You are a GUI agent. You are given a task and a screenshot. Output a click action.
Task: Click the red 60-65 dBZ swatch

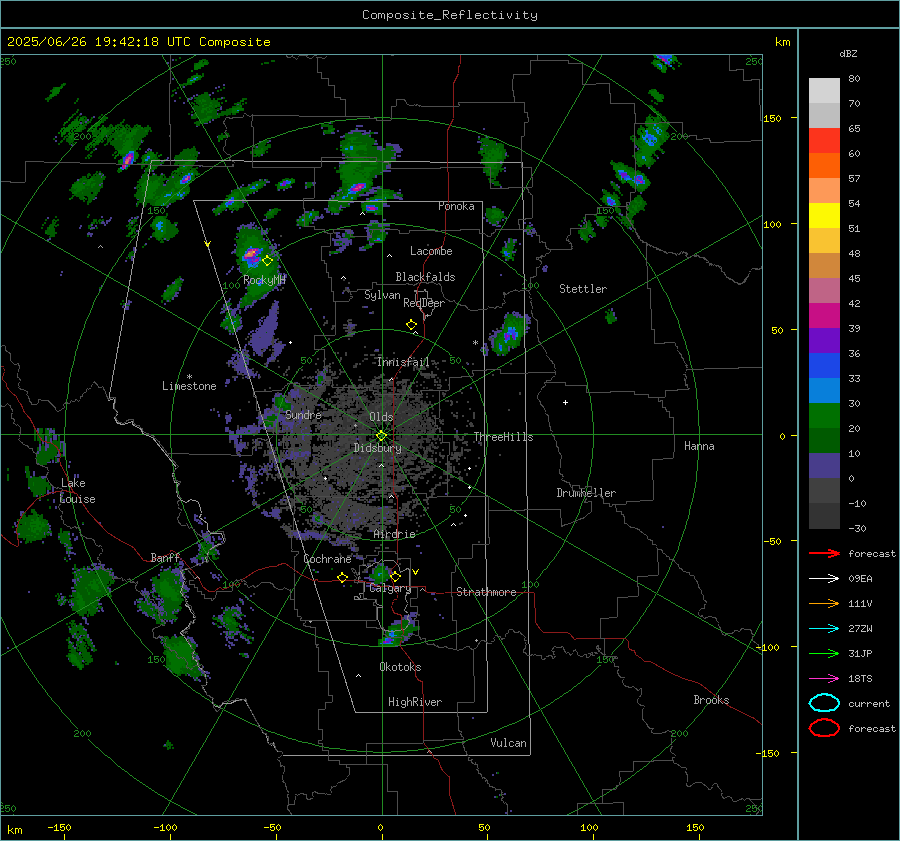tap(824, 141)
